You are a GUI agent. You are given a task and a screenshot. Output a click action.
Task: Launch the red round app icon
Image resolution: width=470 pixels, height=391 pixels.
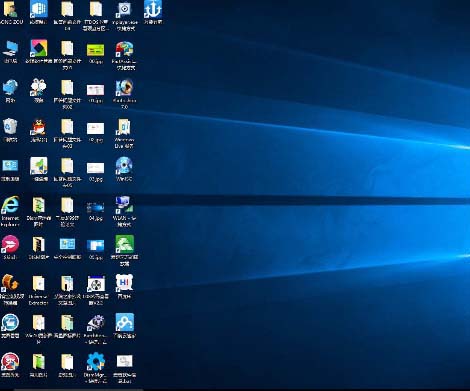tap(10, 361)
